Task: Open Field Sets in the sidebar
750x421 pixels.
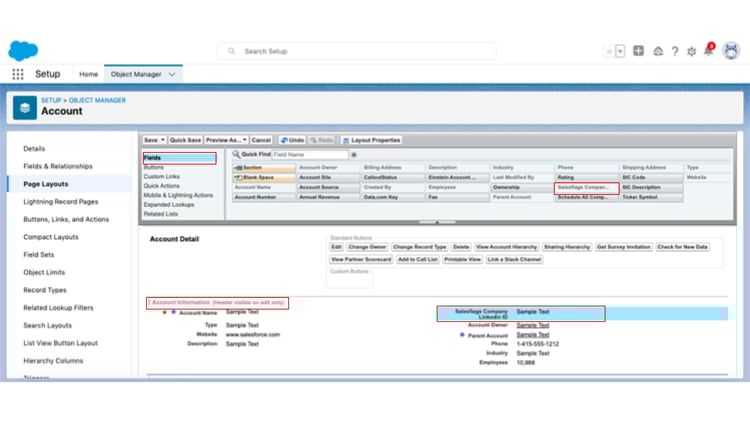Action: [39, 255]
